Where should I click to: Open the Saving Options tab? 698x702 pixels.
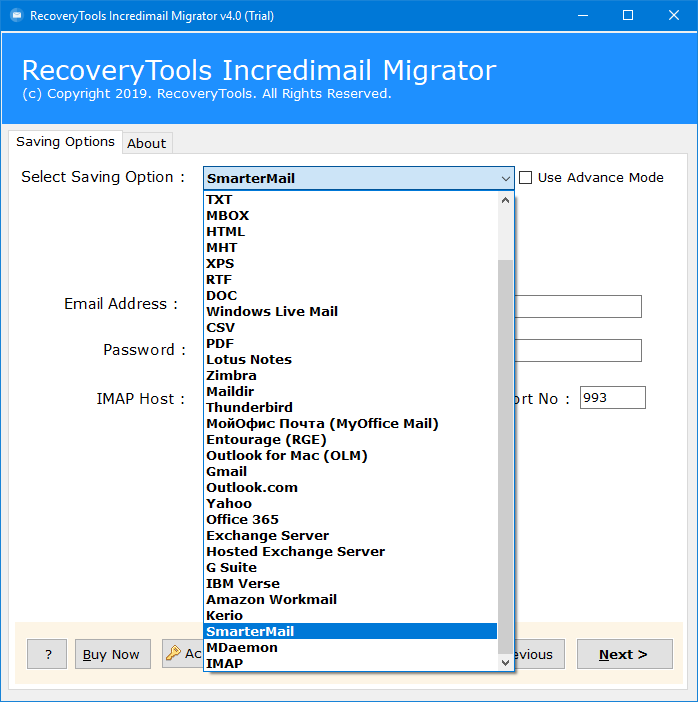click(x=65, y=142)
